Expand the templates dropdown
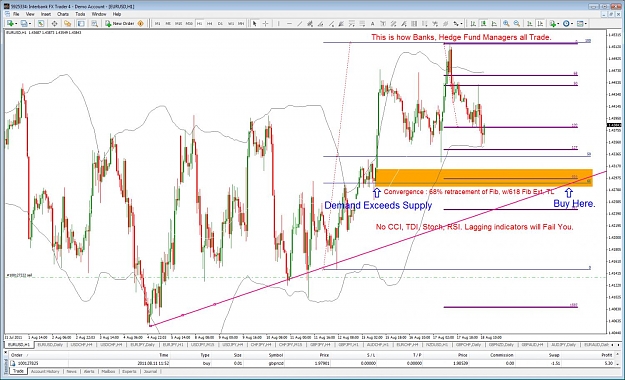 click(586, 24)
